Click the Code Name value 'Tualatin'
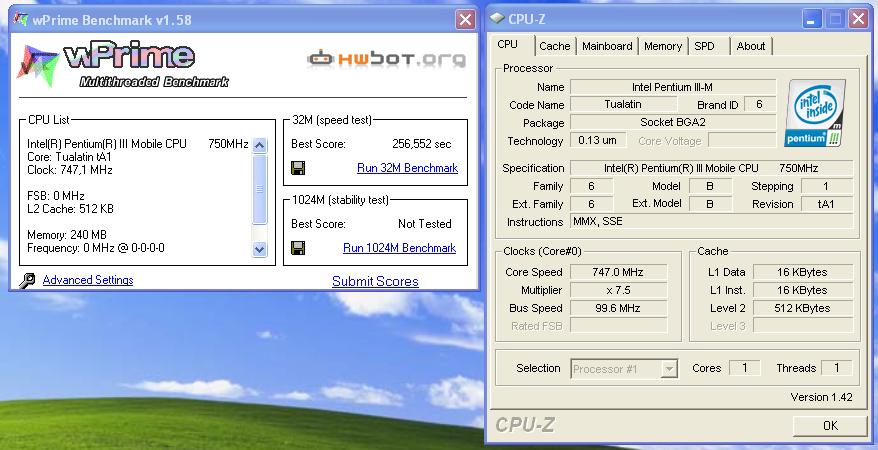 (x=623, y=104)
